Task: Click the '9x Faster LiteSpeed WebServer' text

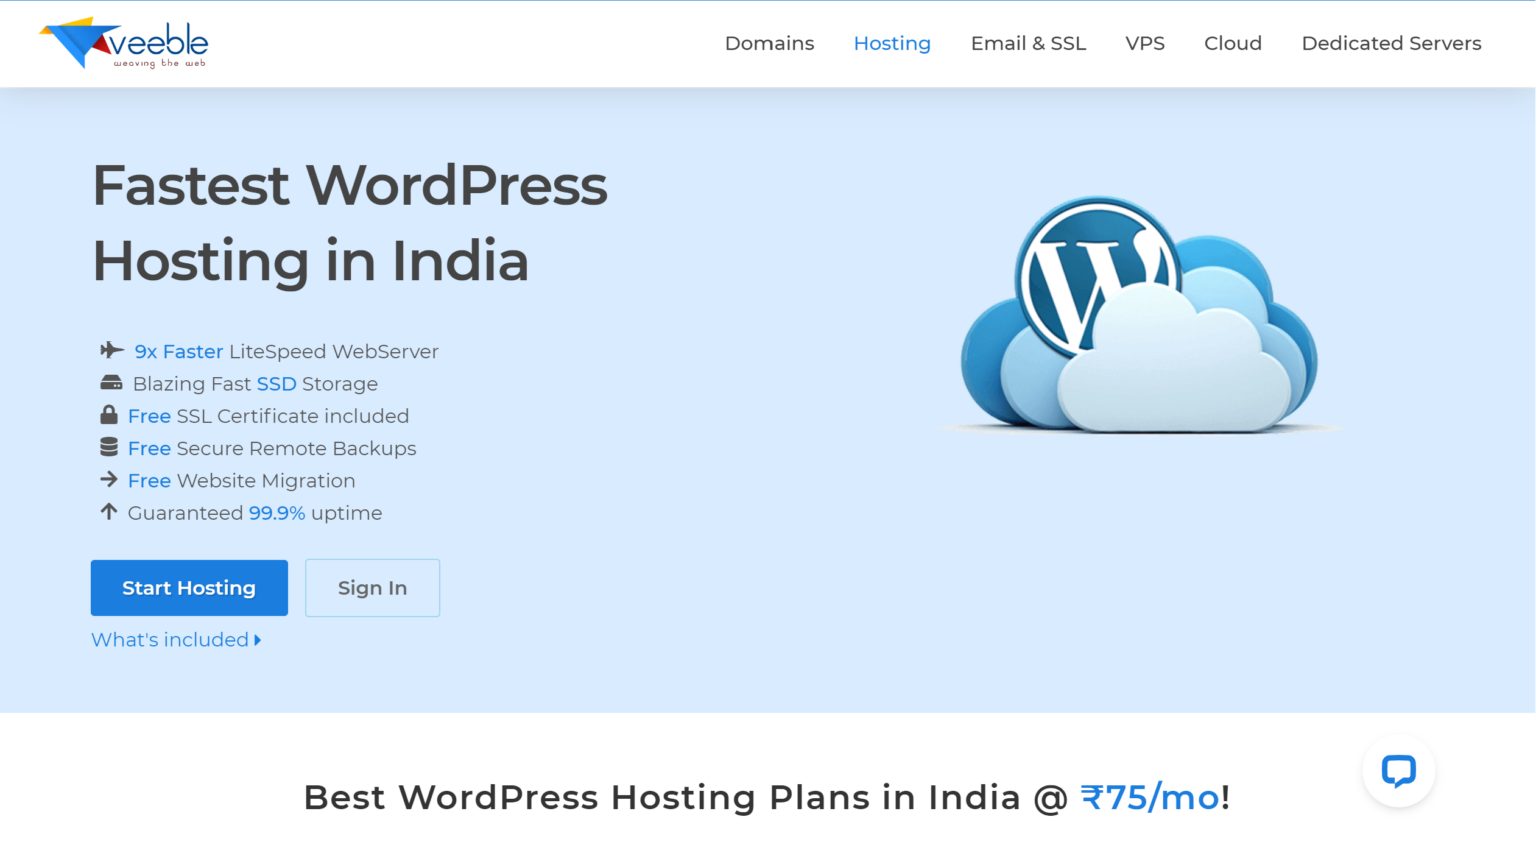Action: click(286, 351)
